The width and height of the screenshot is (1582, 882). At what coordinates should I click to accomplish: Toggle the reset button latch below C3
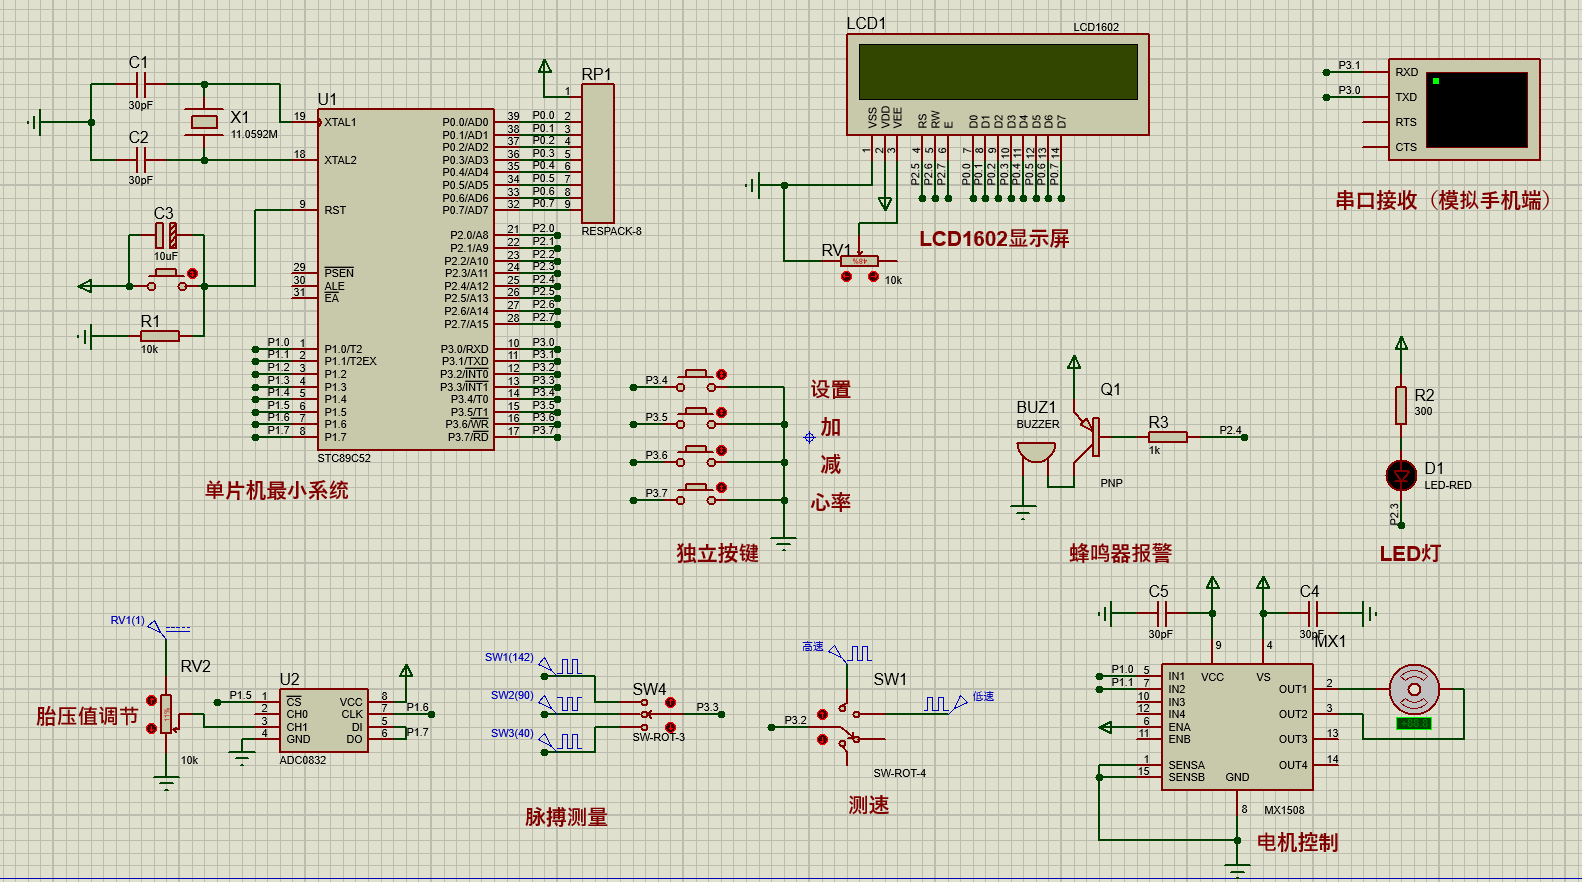point(193,273)
